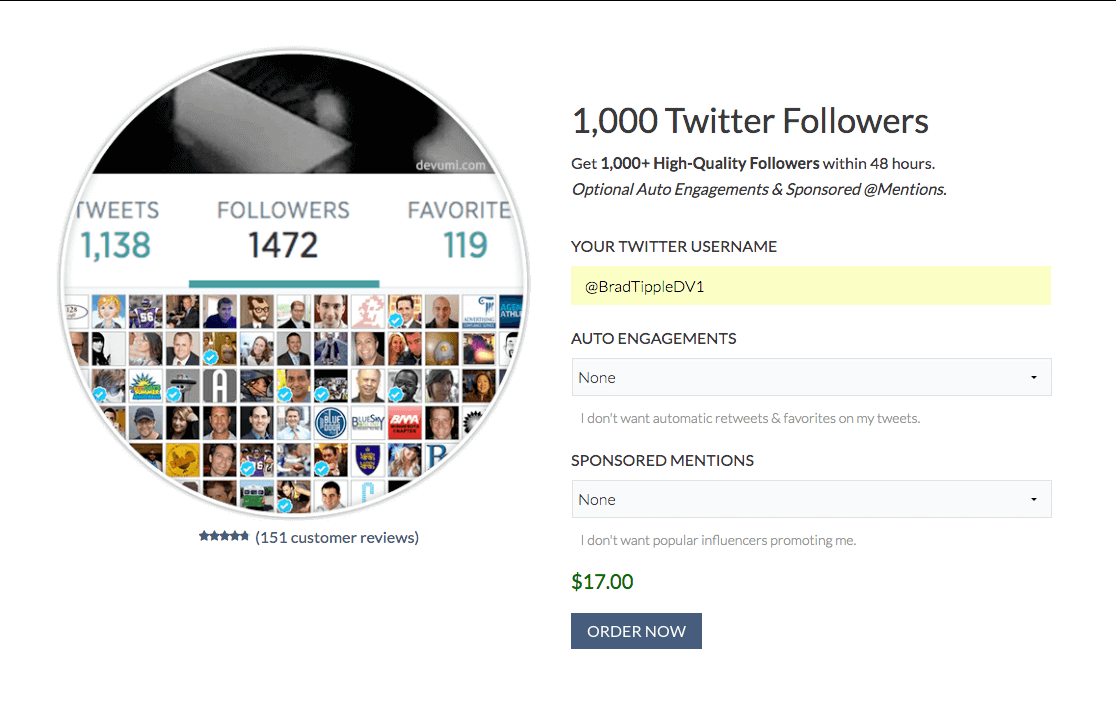
Task: Click the Sponsored Mentions dropdown arrow
Action: coord(1033,499)
